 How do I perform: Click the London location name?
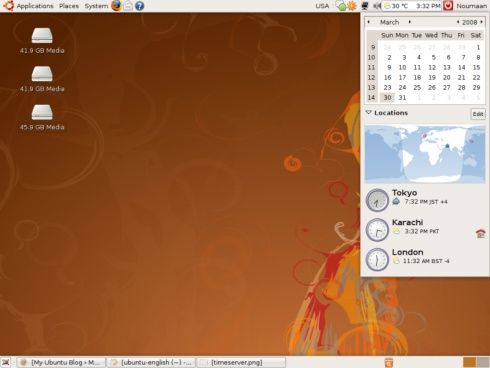pyautogui.click(x=407, y=252)
